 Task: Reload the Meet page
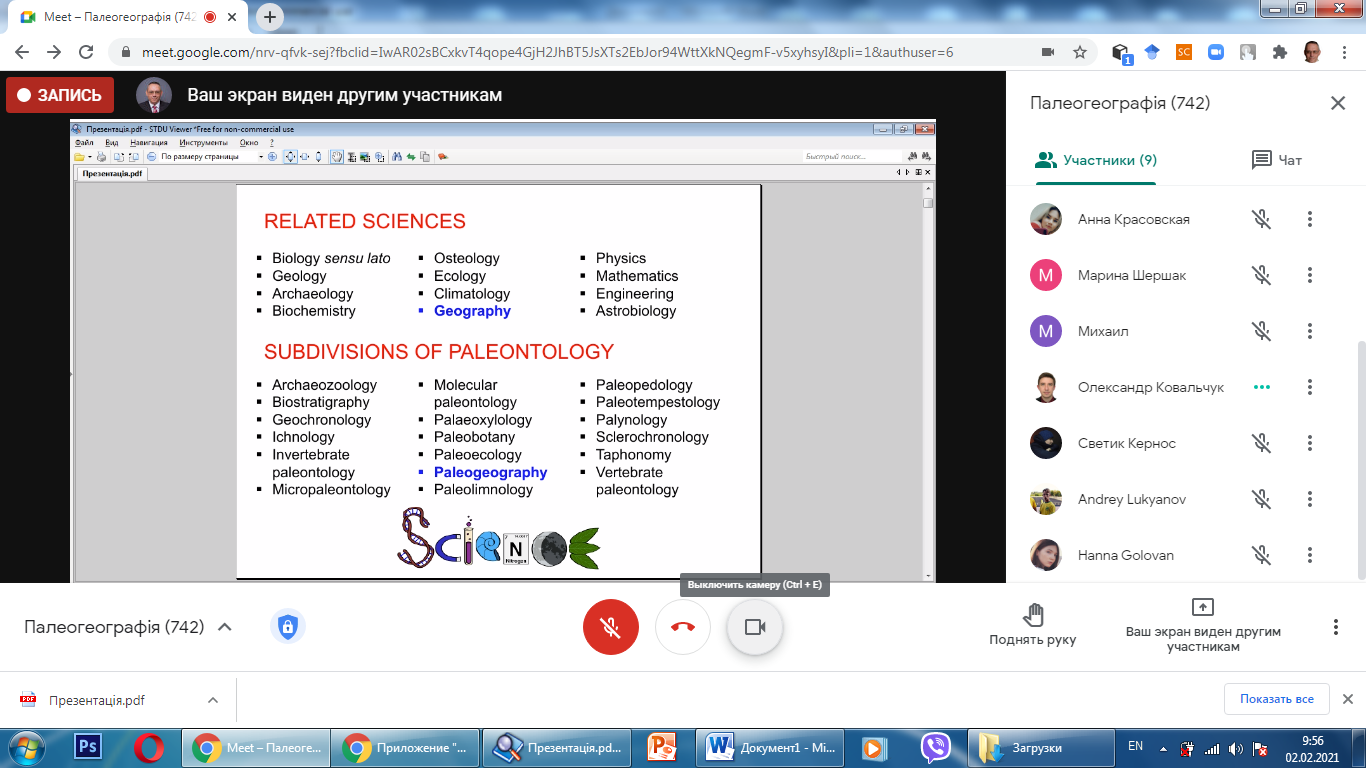(86, 52)
